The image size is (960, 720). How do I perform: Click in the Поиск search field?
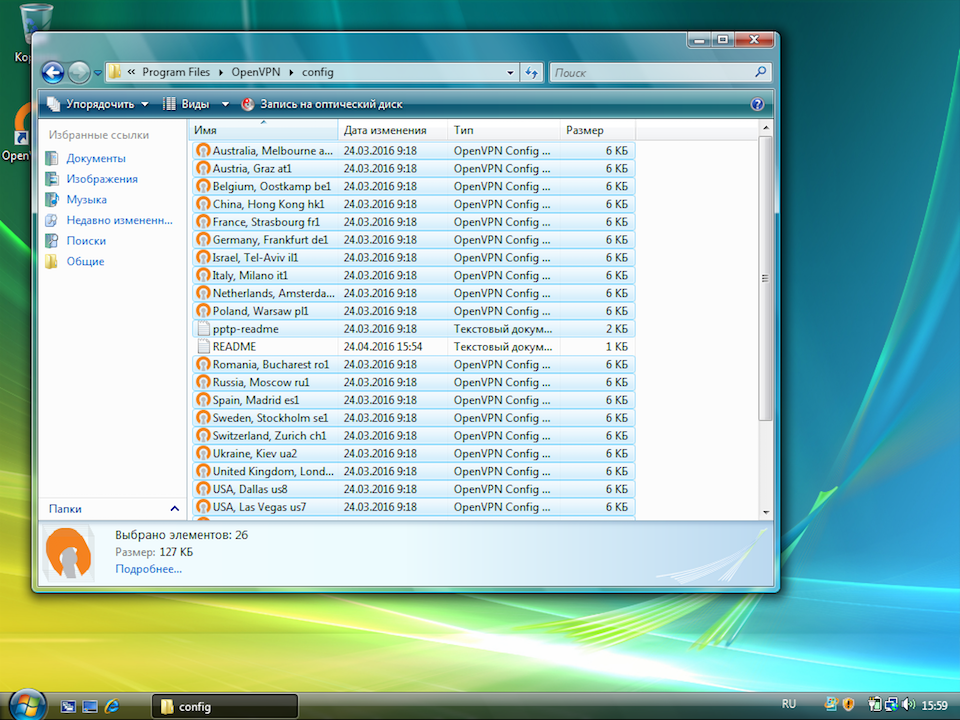click(x=652, y=73)
